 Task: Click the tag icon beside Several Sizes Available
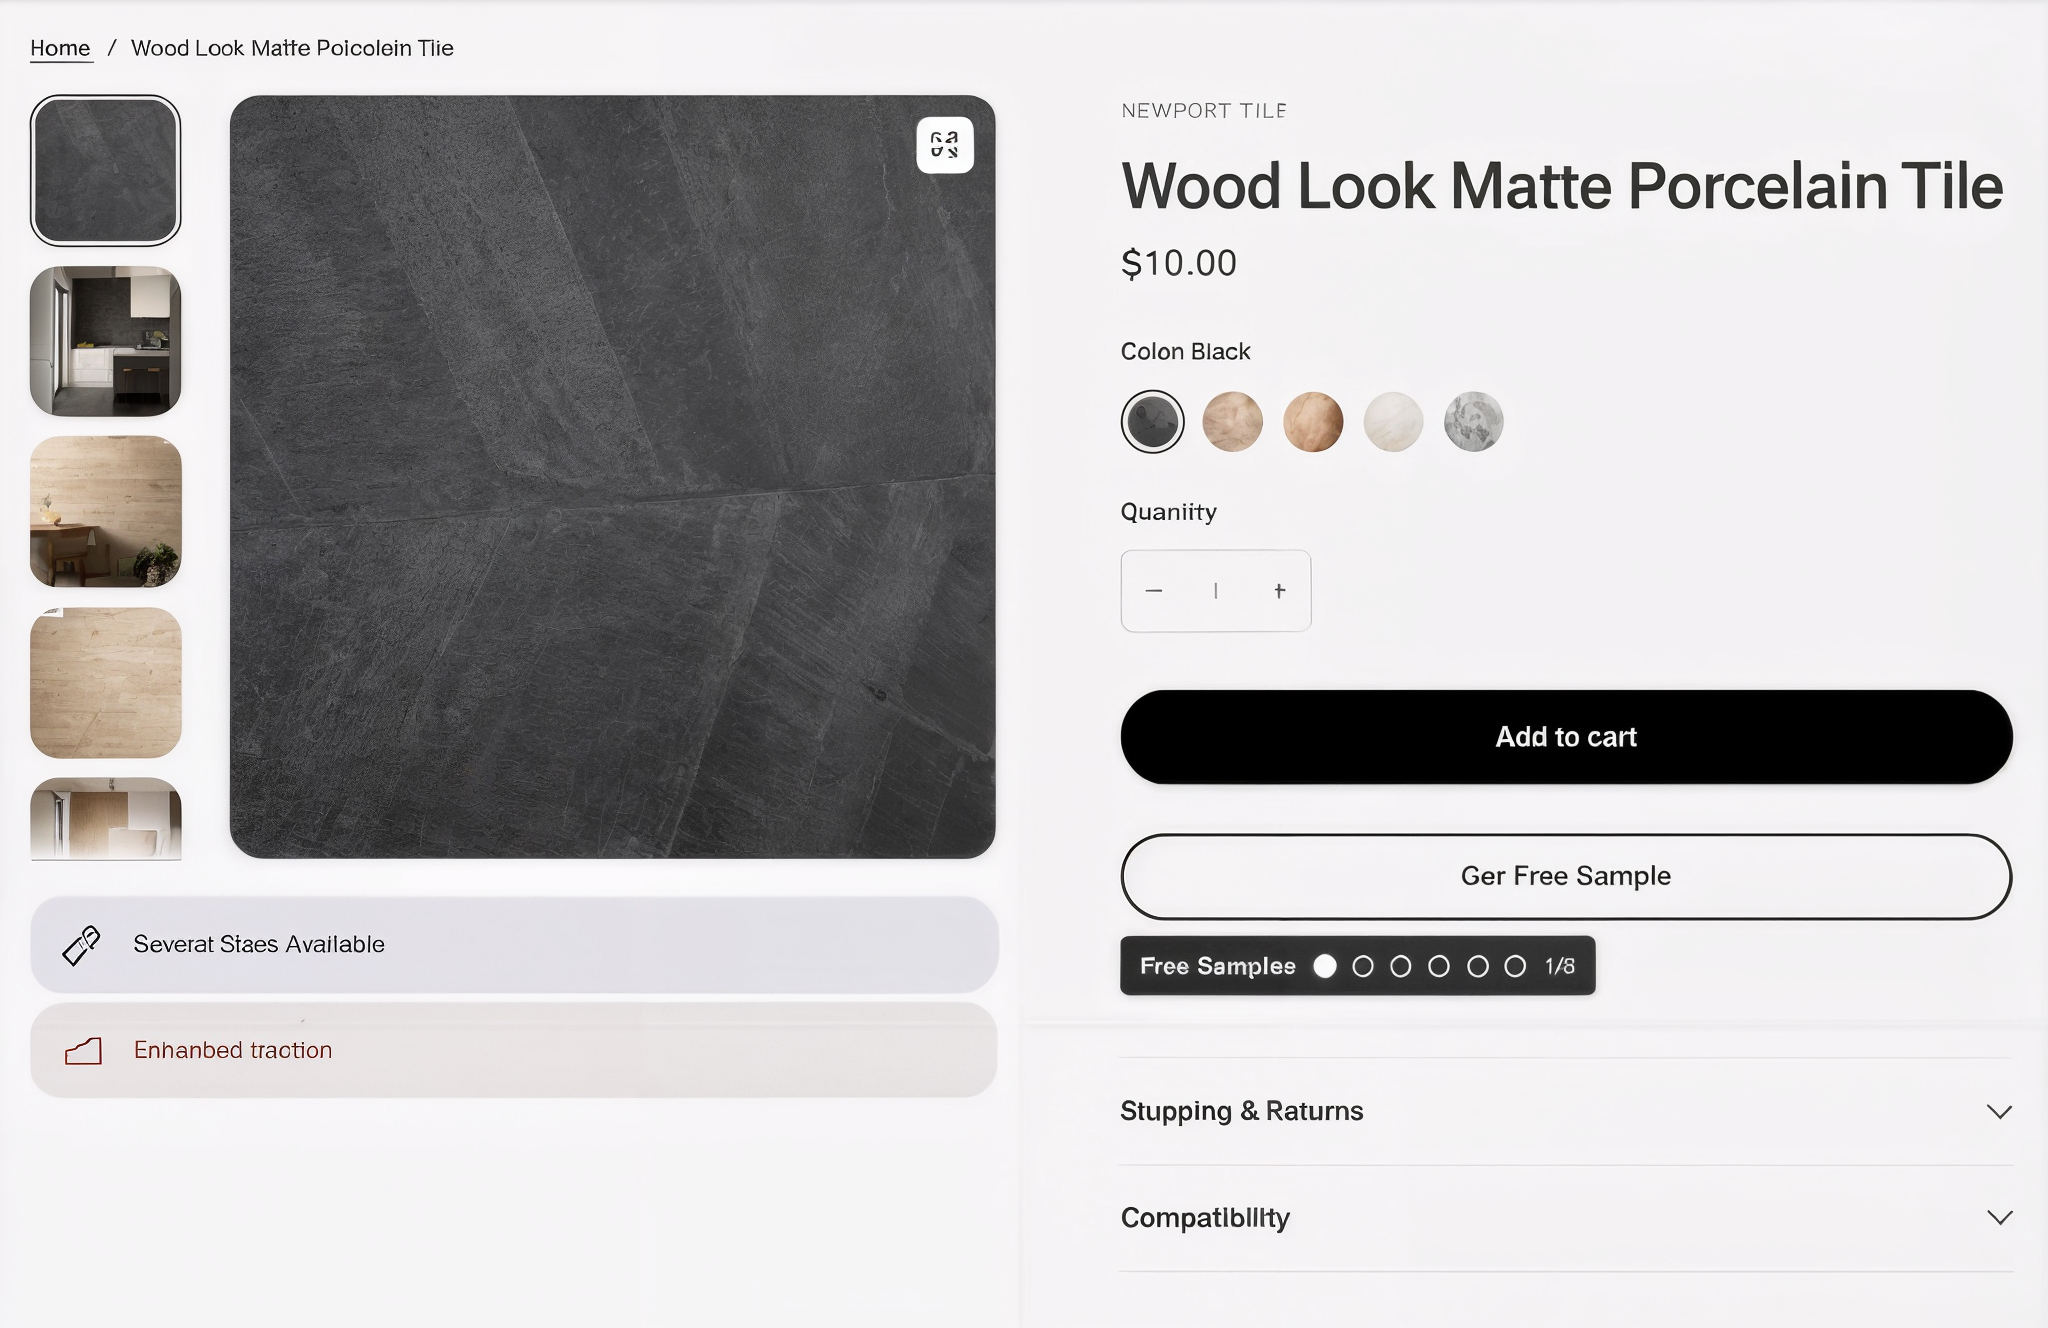[80, 943]
